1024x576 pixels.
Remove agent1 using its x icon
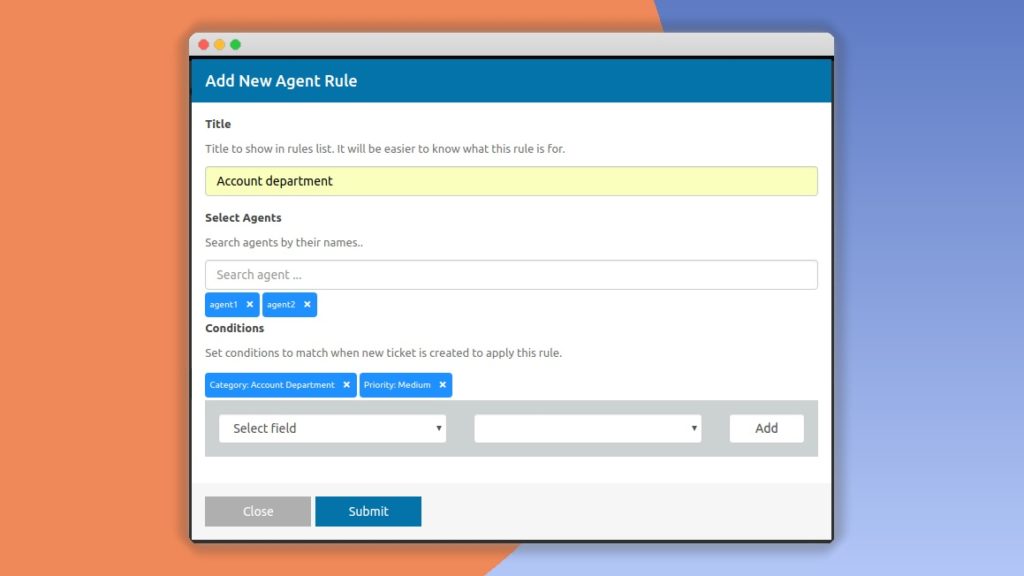(249, 305)
